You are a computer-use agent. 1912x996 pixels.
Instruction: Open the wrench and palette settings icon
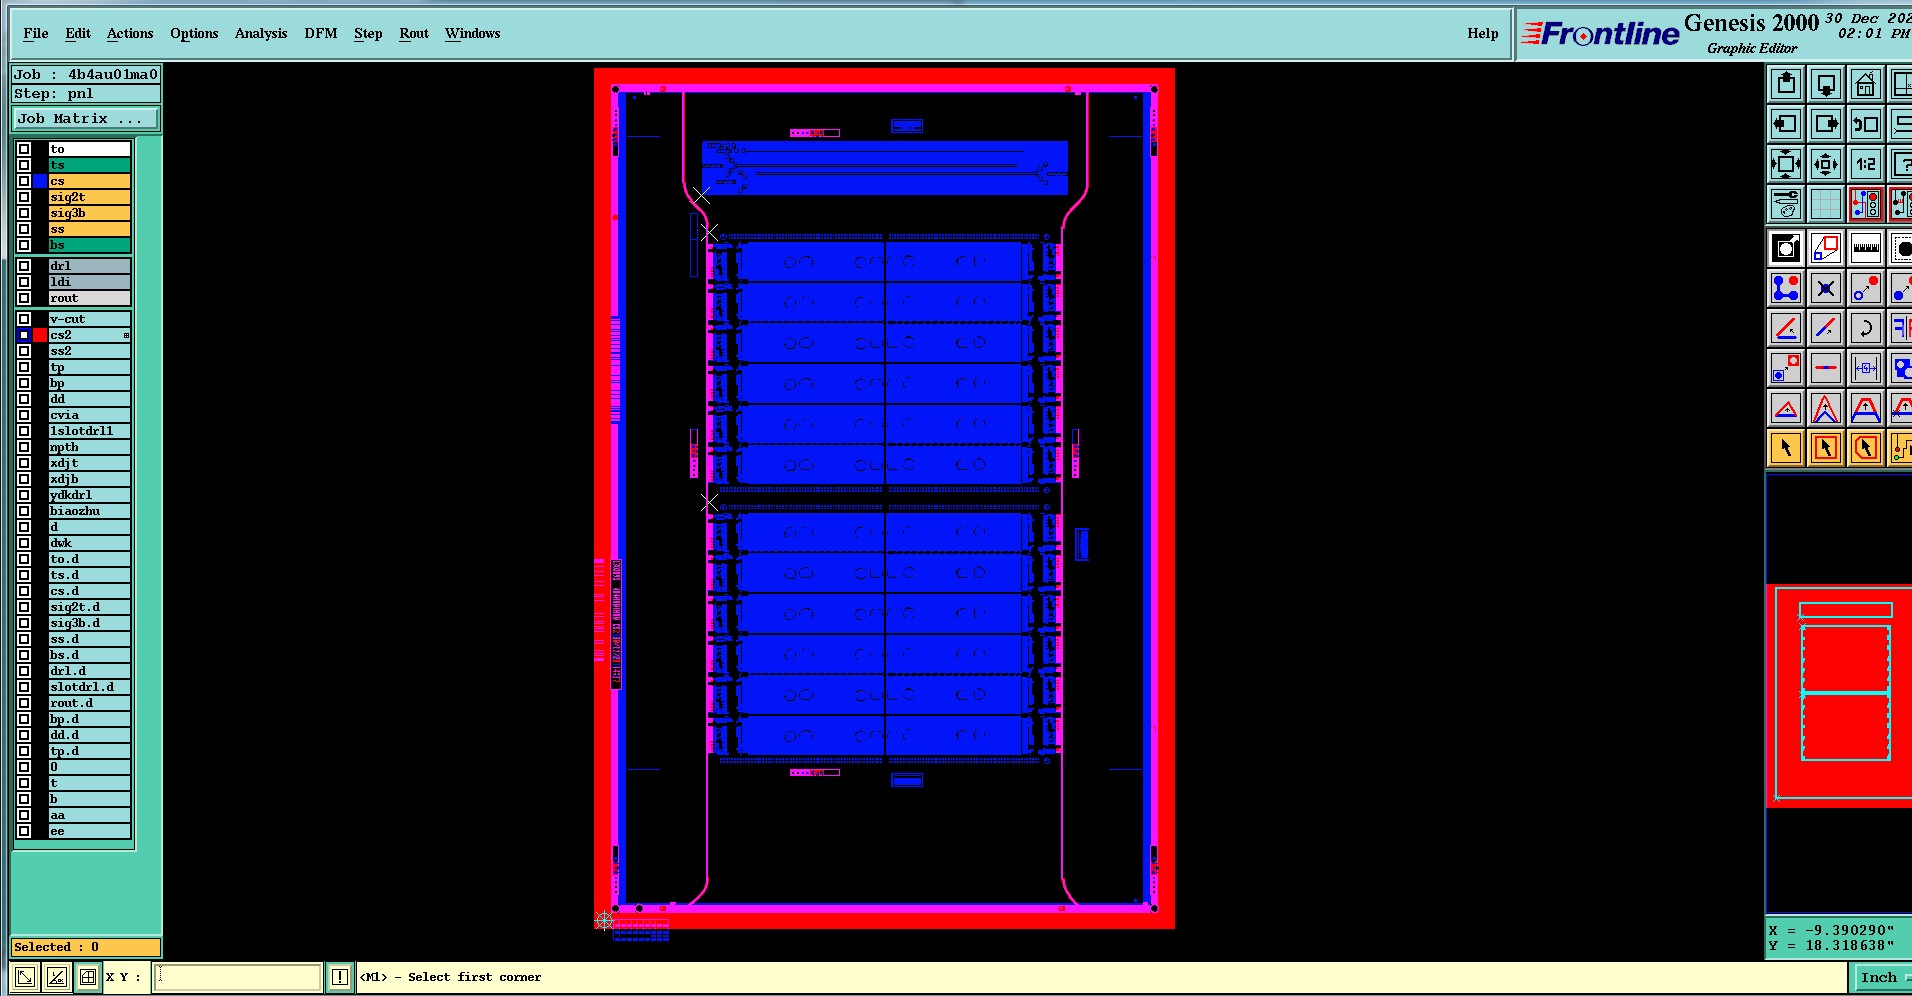[x=1786, y=204]
